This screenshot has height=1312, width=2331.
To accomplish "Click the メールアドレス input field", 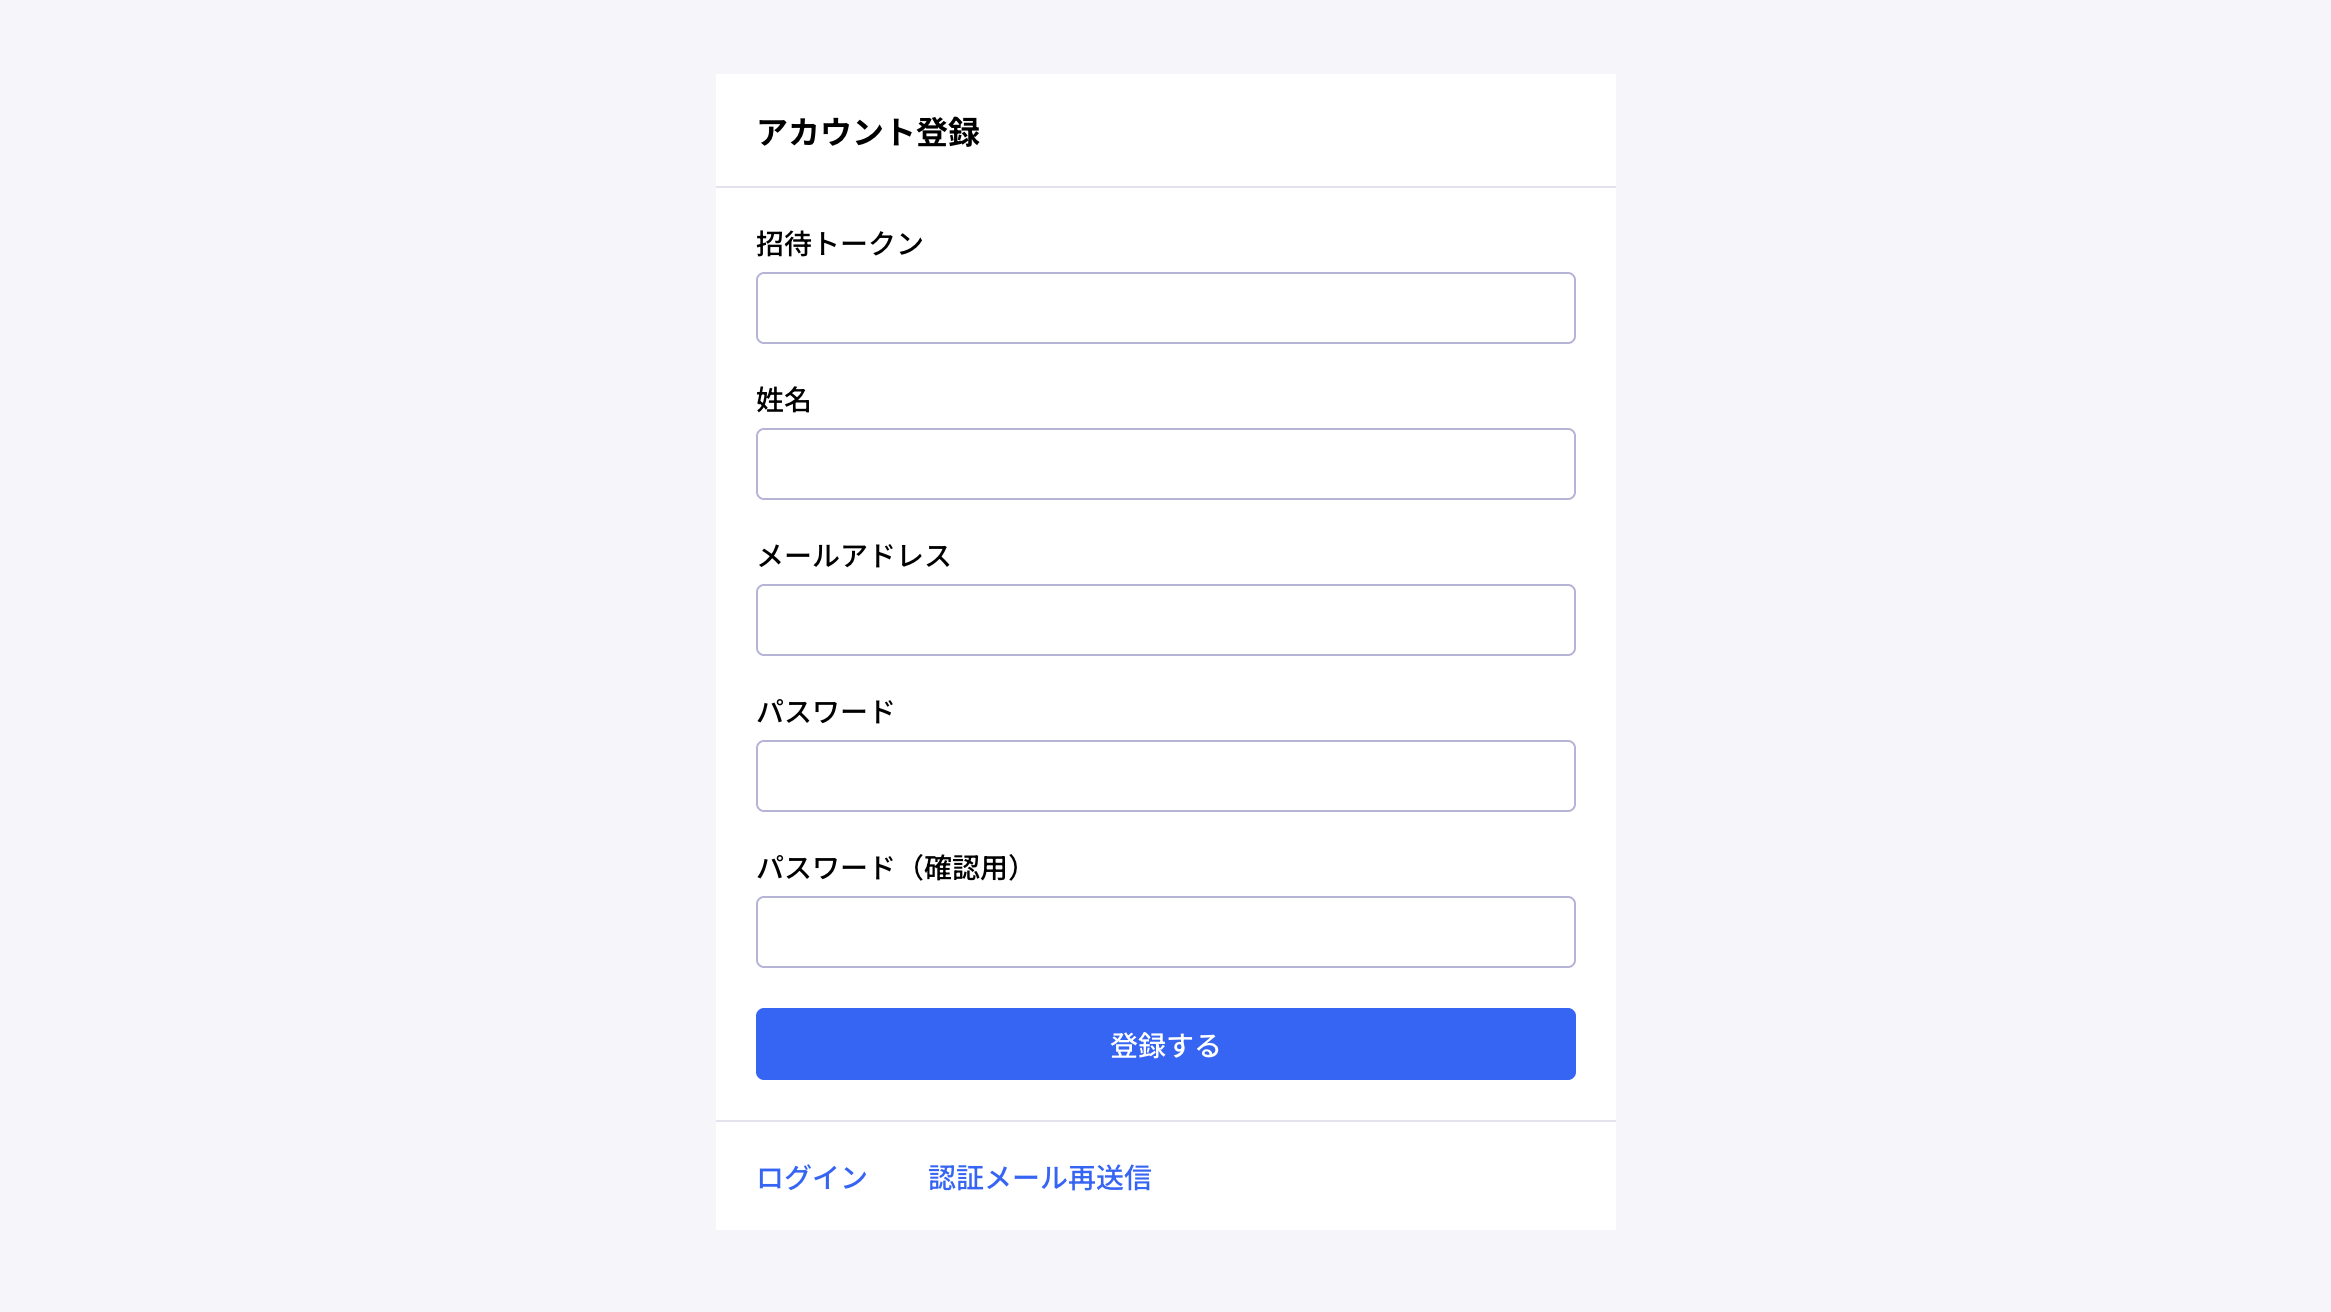I will pos(1165,619).
